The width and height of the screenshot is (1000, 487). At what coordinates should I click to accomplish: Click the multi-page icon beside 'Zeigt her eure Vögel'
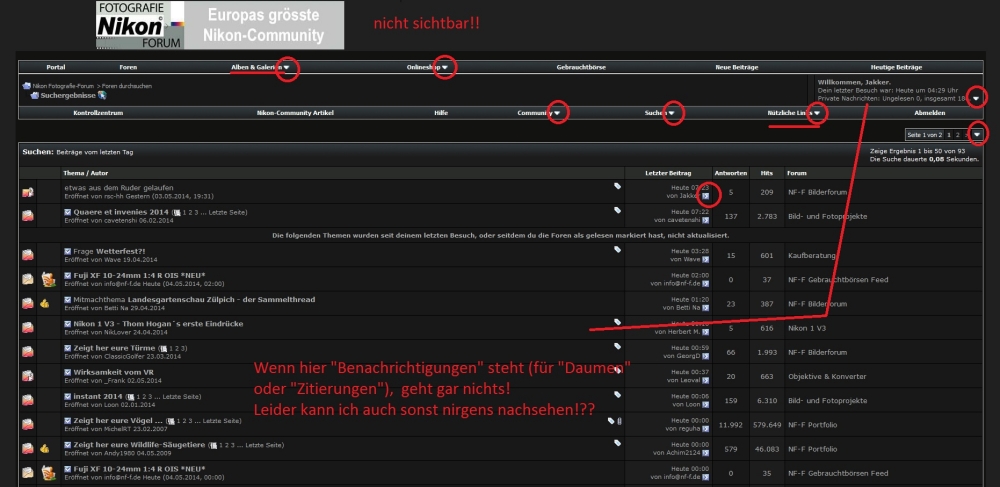click(x=170, y=421)
